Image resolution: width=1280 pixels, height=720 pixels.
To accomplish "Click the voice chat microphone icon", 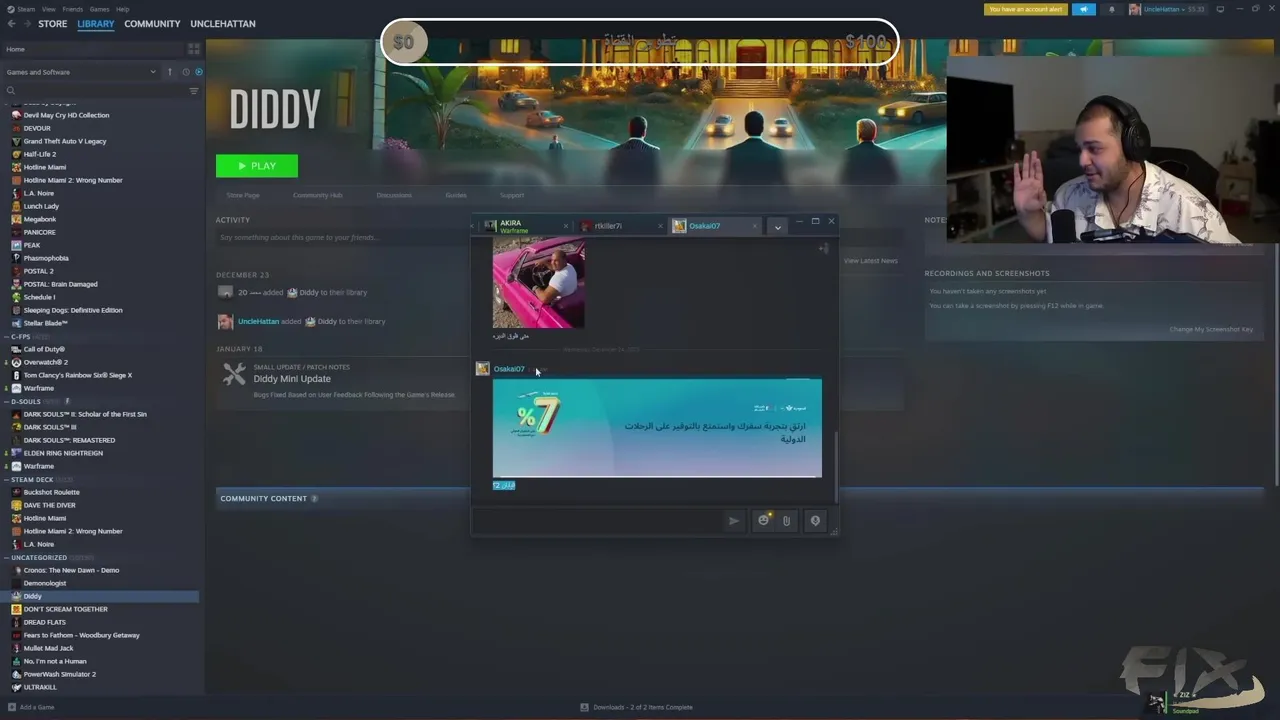I will tap(815, 520).
